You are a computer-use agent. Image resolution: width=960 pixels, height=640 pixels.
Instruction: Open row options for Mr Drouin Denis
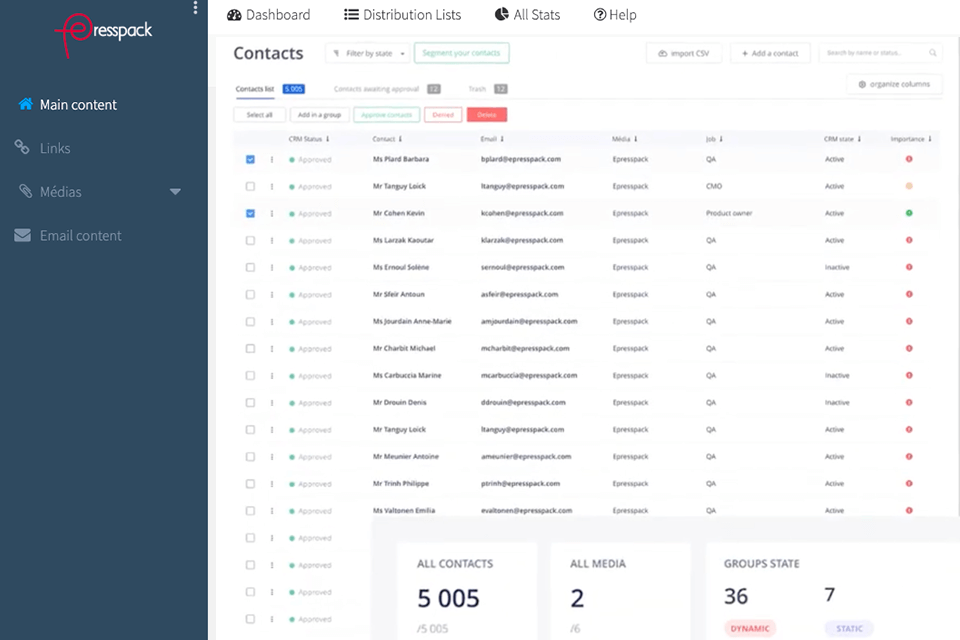(x=272, y=403)
